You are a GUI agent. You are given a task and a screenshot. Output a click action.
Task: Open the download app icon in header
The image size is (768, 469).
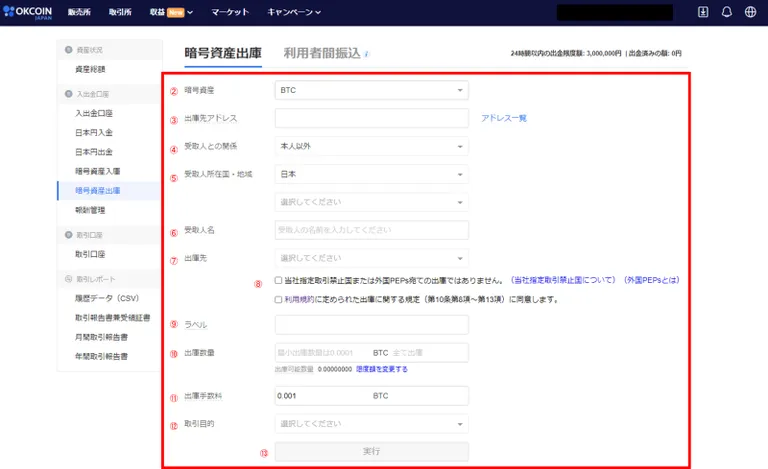coord(703,12)
